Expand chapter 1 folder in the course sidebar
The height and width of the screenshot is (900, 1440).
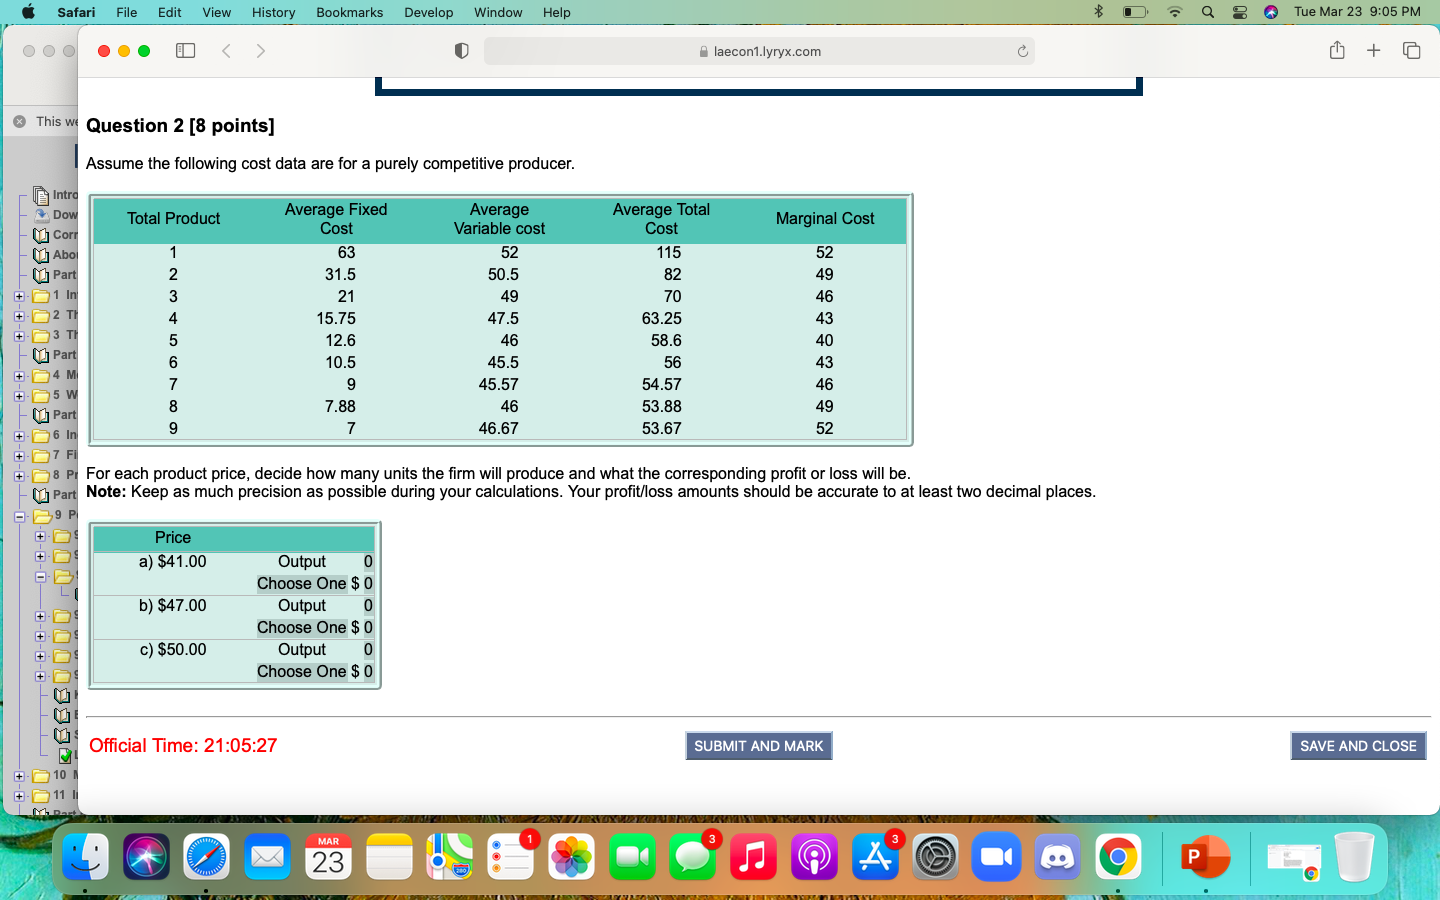tap(18, 295)
